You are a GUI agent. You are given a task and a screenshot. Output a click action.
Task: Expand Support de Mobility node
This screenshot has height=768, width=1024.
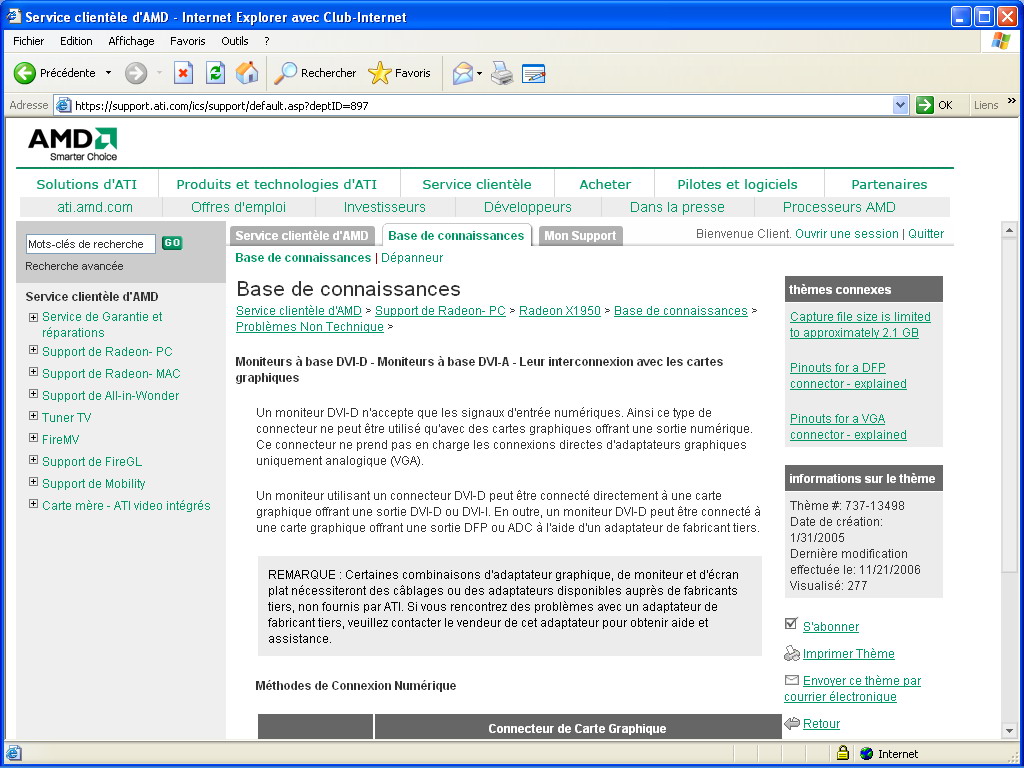click(x=33, y=482)
